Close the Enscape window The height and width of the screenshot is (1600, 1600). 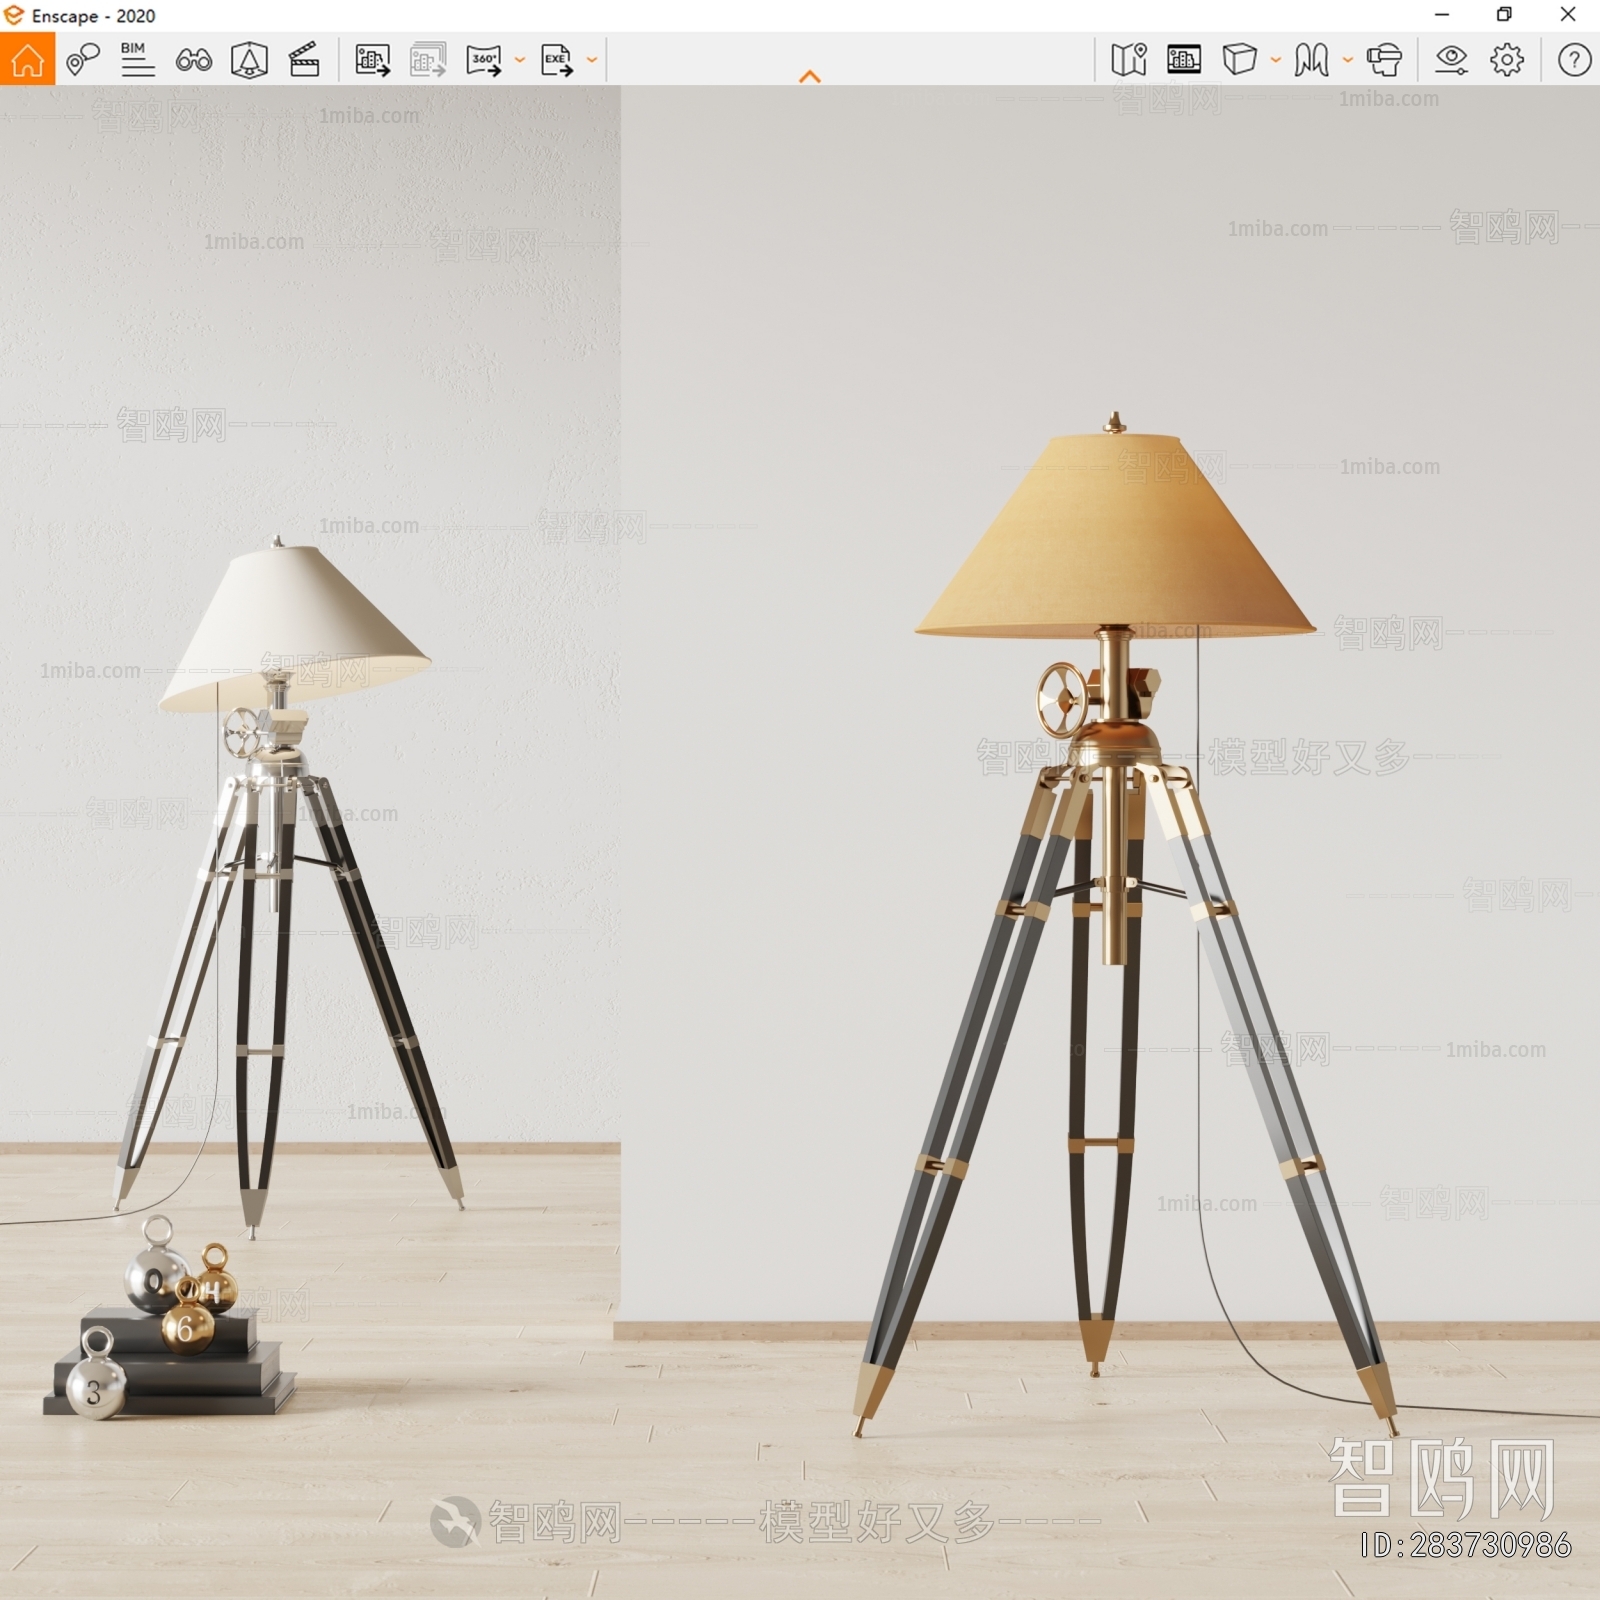pyautogui.click(x=1568, y=14)
